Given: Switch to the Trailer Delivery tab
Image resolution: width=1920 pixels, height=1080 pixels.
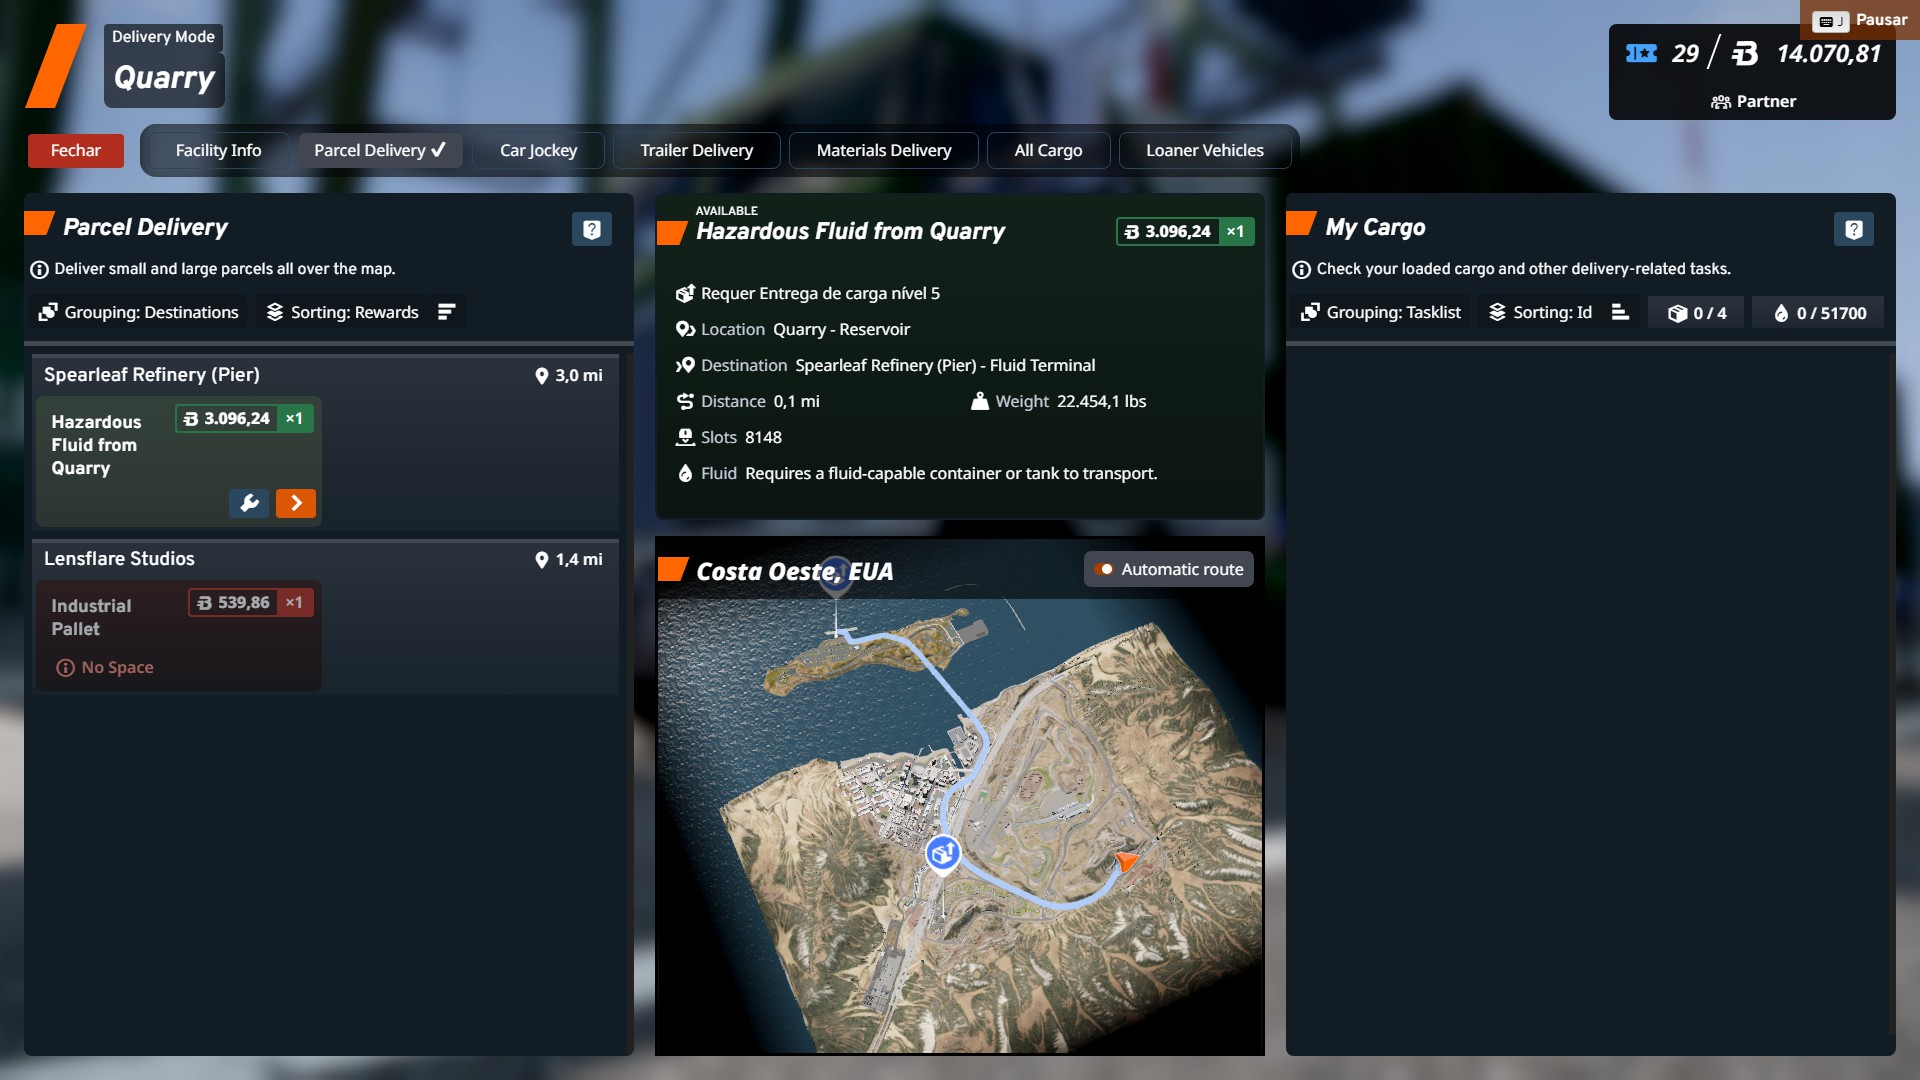Looking at the screenshot, I should coord(696,150).
